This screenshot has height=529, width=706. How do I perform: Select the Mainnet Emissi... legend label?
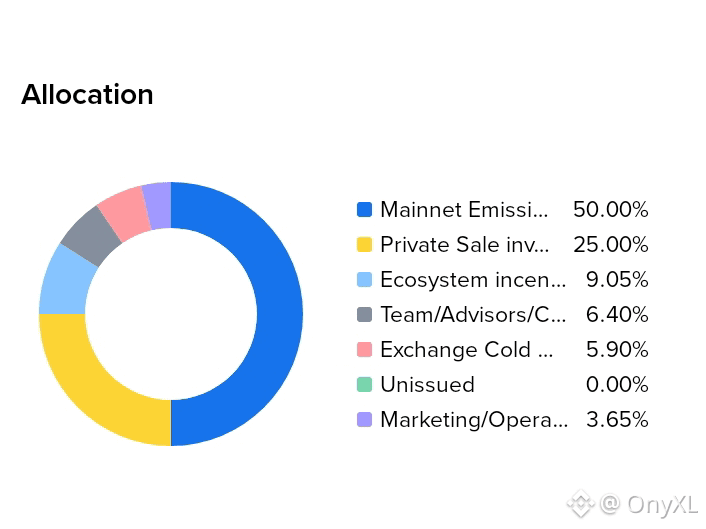(464, 210)
